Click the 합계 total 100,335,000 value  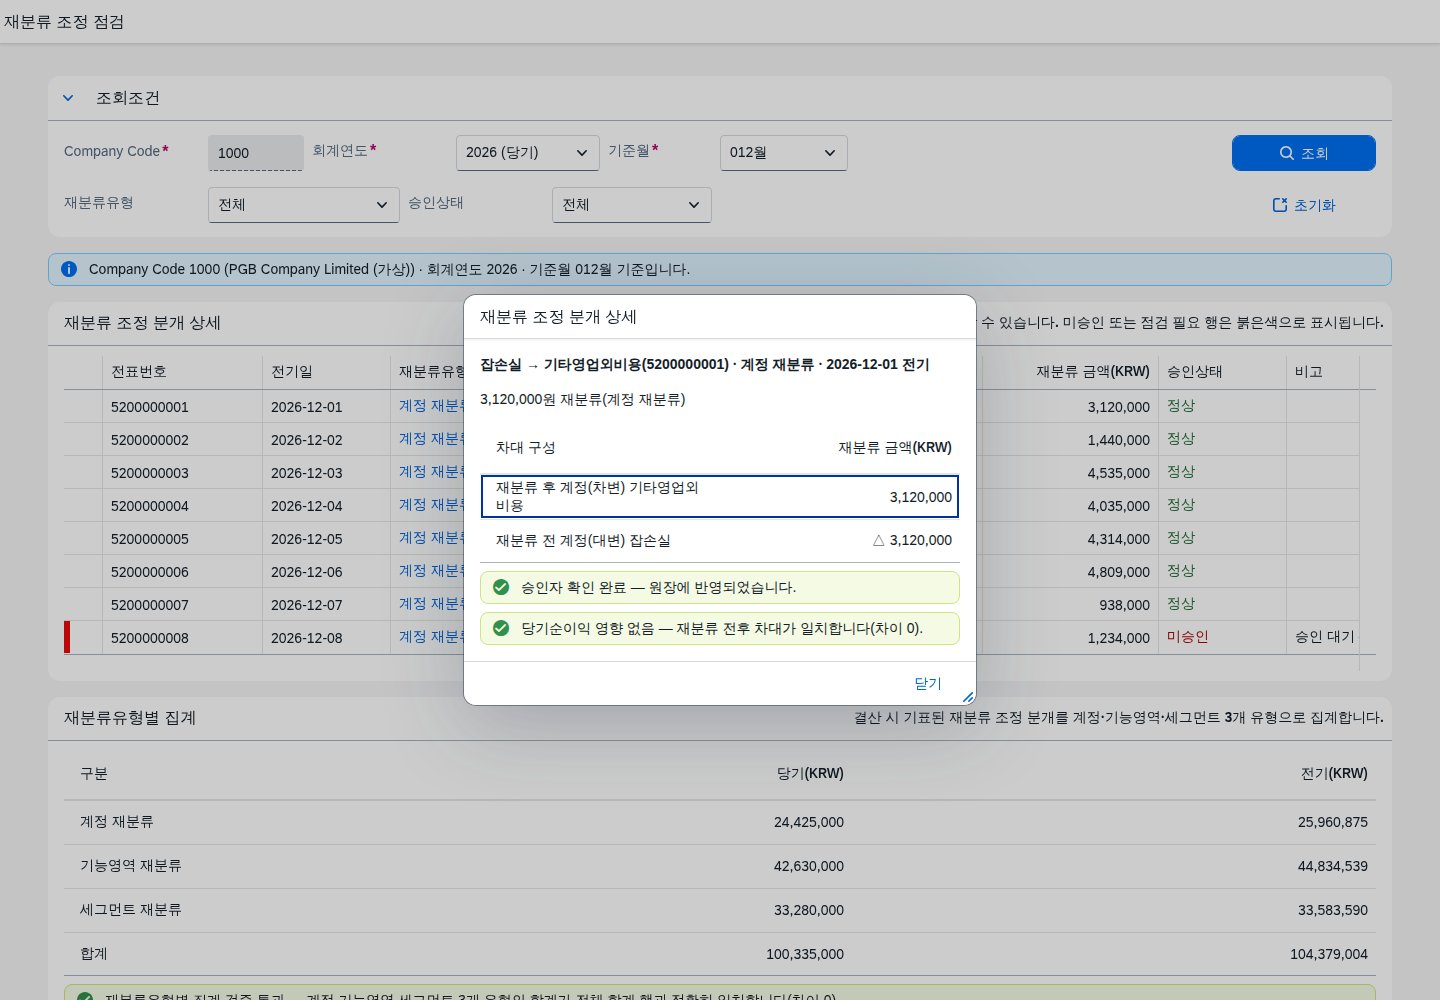(x=805, y=954)
